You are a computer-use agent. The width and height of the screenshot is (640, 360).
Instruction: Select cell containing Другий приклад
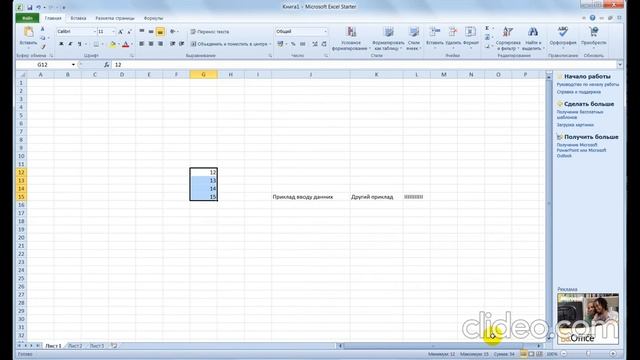coord(376,197)
